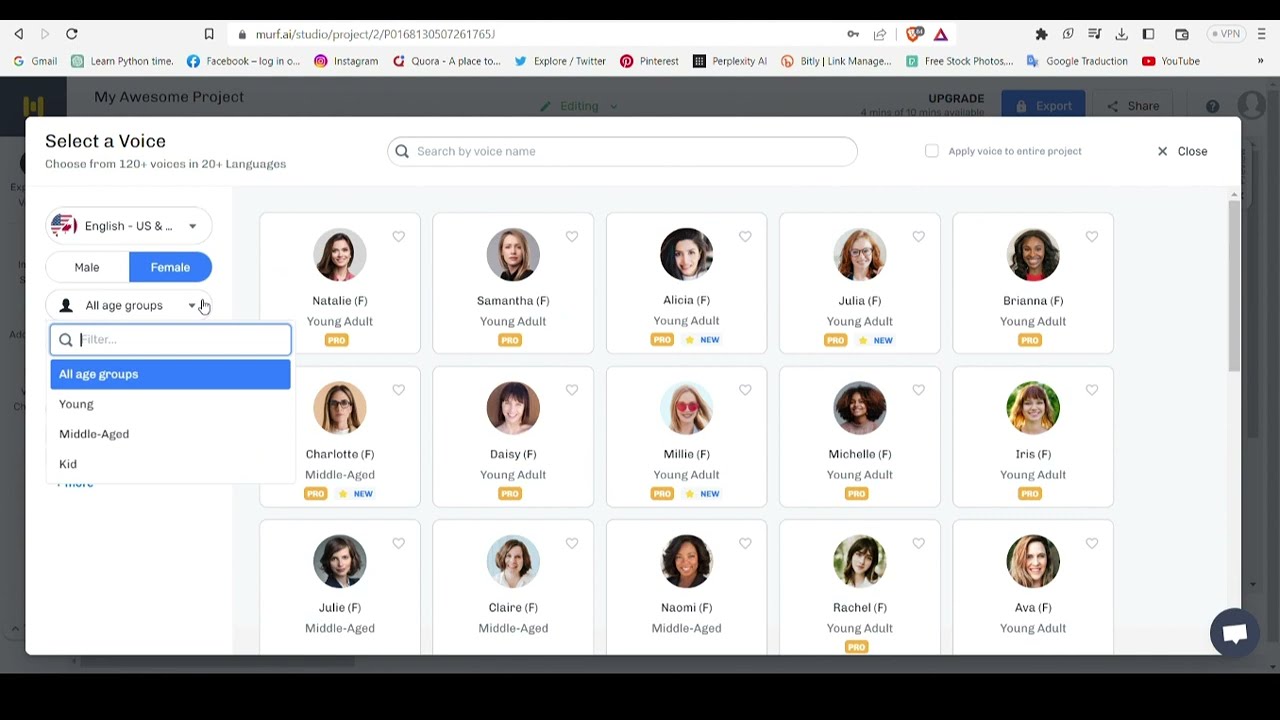The width and height of the screenshot is (1280, 720).
Task: Click the Share button
Action: pos(1133,106)
